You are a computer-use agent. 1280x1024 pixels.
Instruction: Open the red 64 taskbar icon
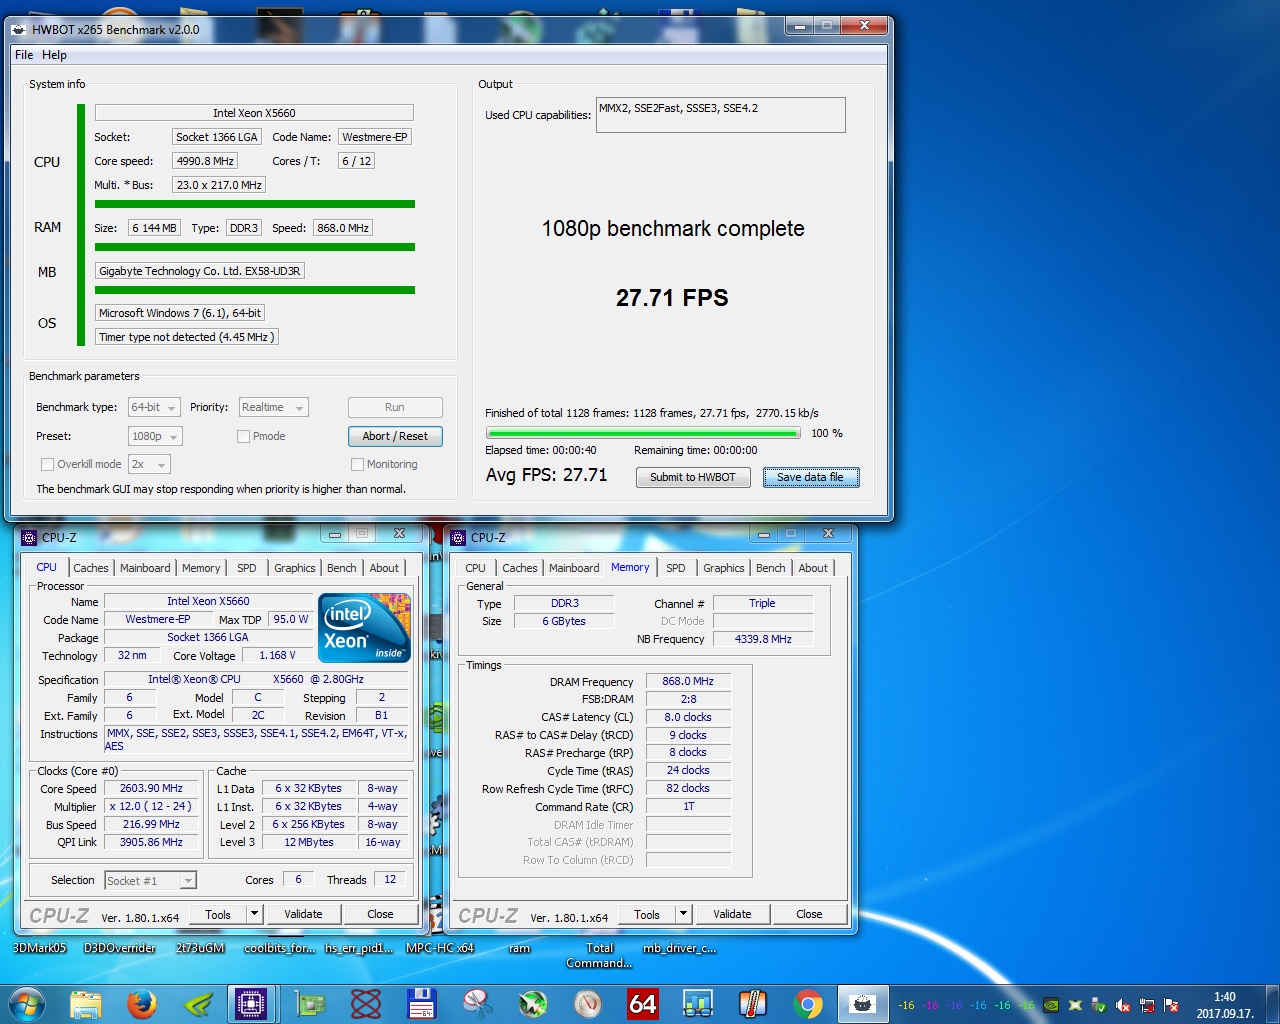(x=642, y=1003)
